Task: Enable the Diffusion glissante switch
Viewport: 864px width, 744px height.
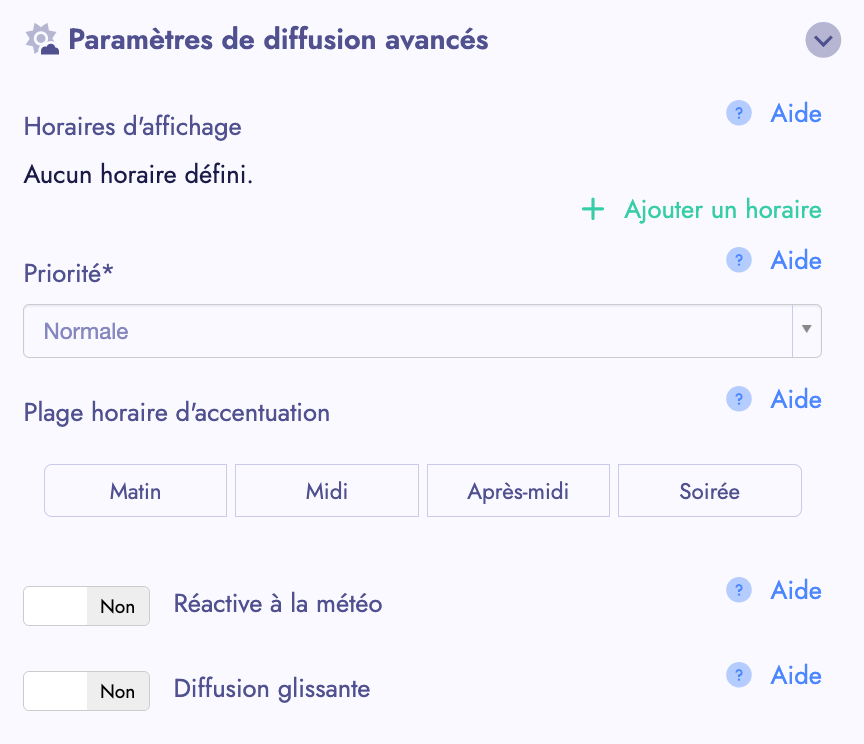Action: tap(86, 691)
